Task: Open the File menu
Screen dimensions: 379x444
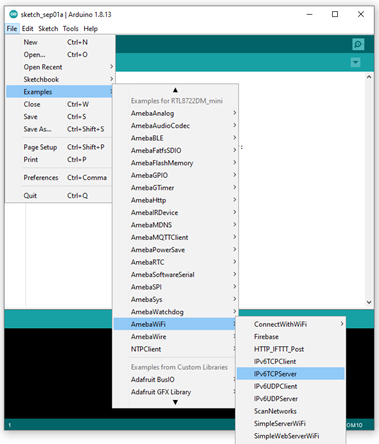Action: (x=12, y=29)
